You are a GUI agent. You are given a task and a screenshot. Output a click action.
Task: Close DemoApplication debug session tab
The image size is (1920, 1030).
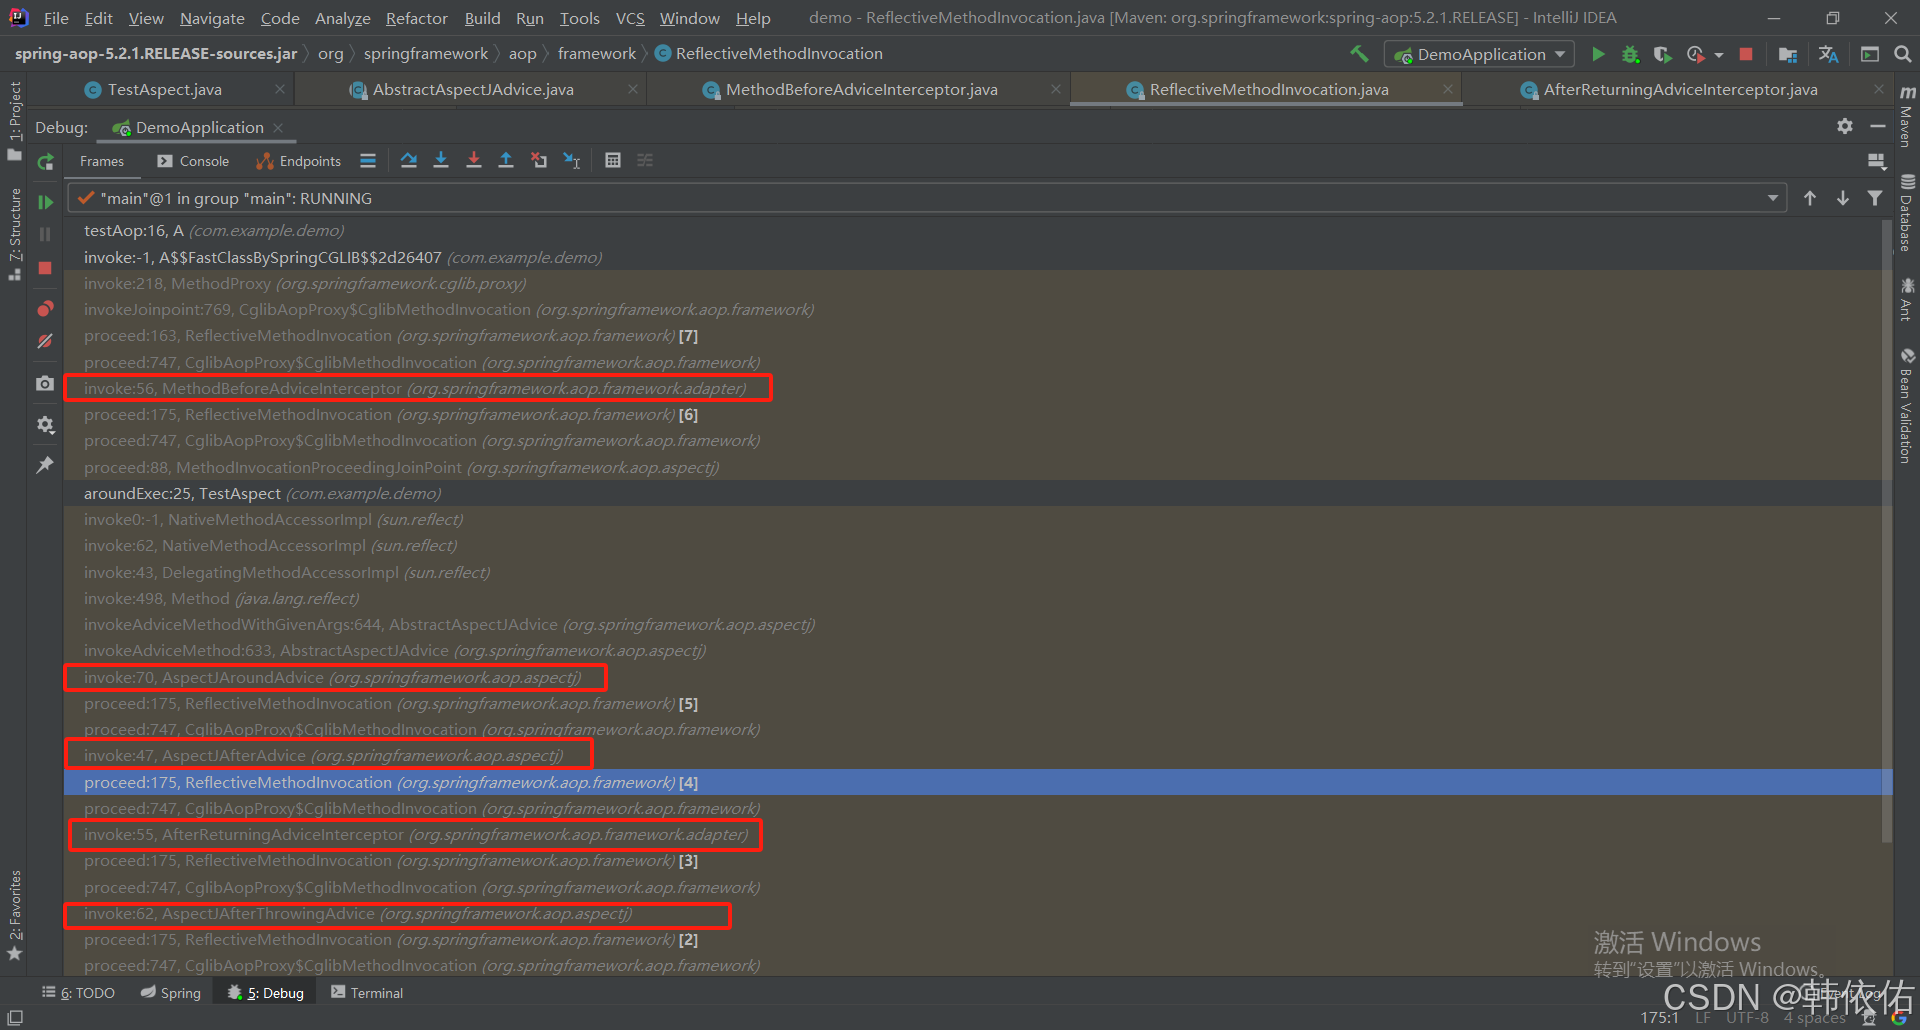(x=278, y=127)
